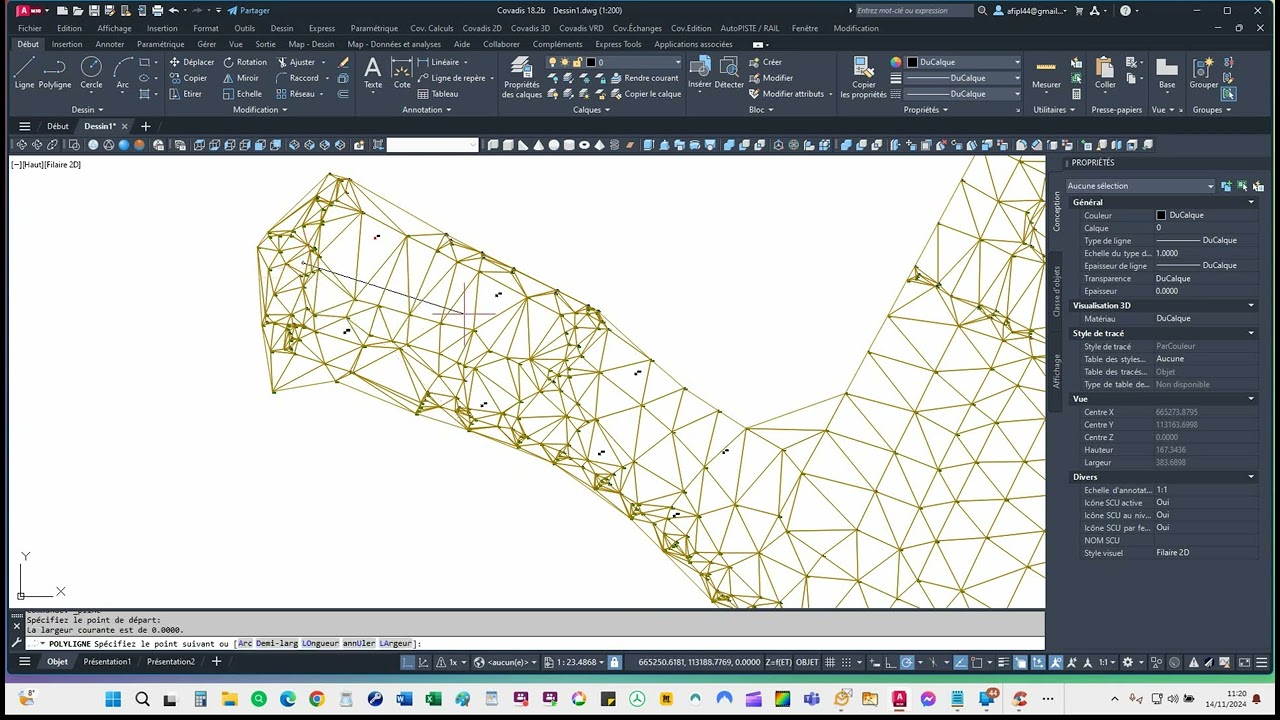
Task: Collapse the Visualisation 3D section
Action: [1250, 305]
